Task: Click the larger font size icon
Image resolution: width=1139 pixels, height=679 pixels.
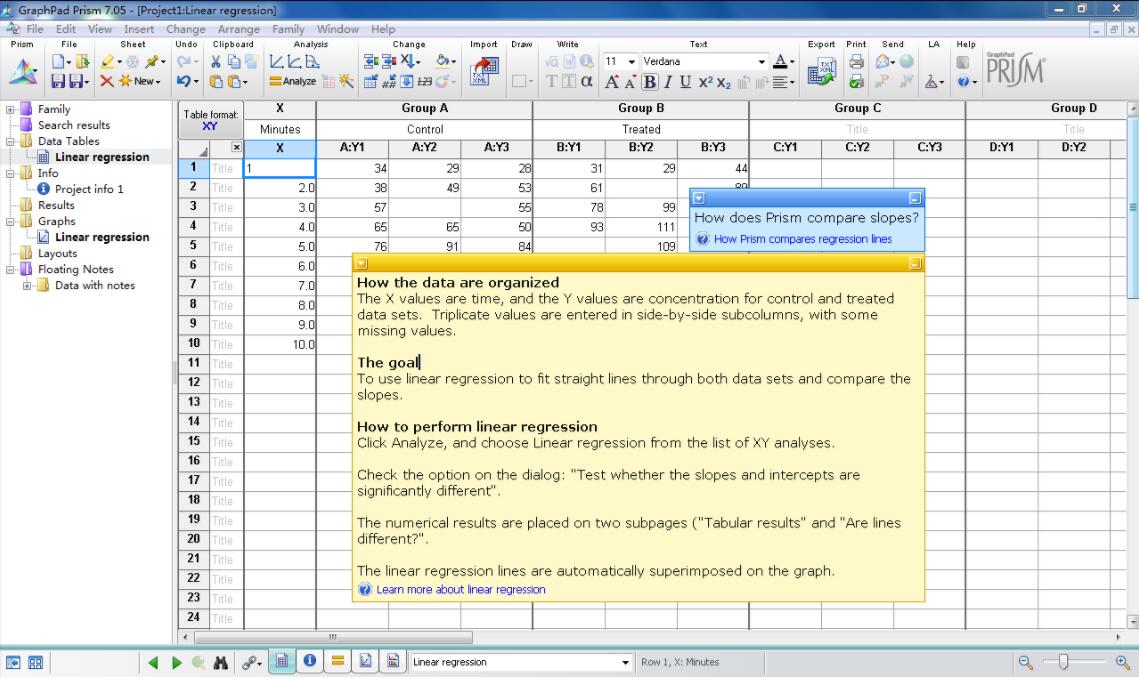Action: pyautogui.click(x=612, y=82)
